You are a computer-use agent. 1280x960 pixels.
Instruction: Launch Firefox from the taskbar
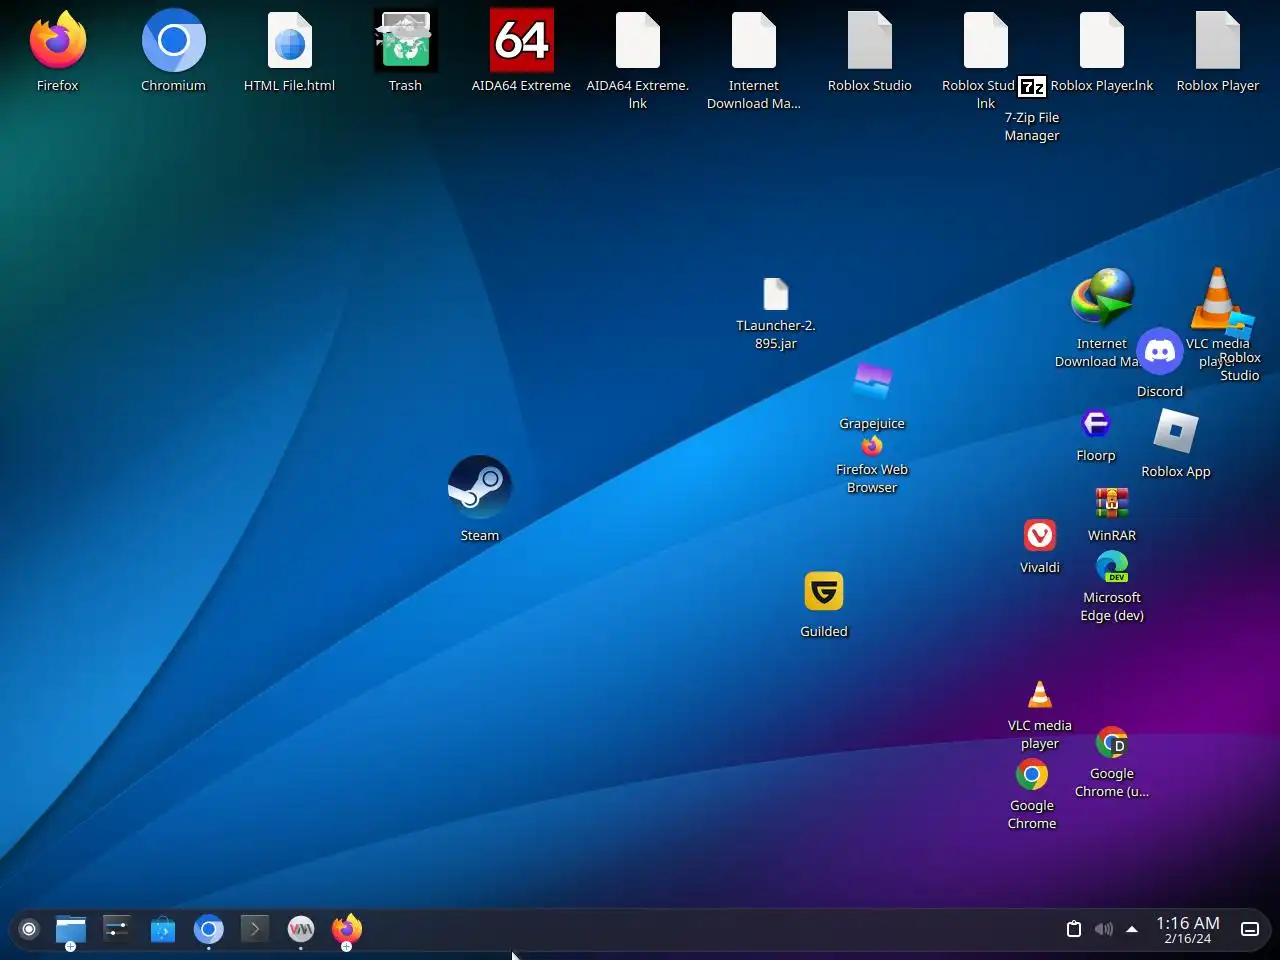coord(347,930)
